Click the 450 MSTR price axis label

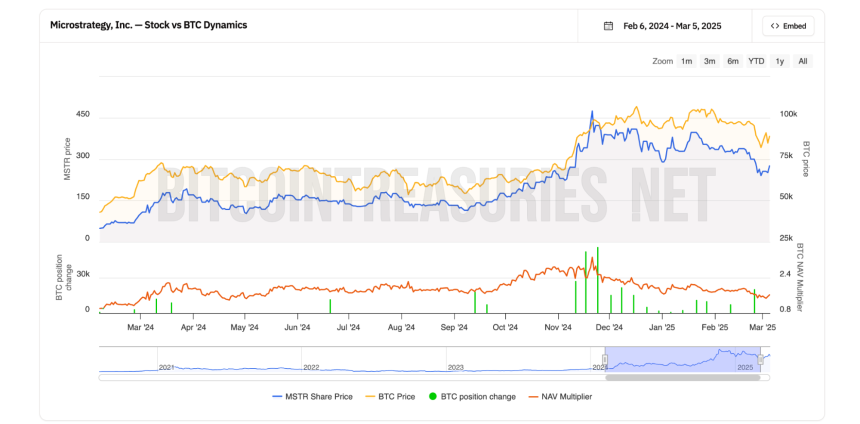tap(83, 115)
